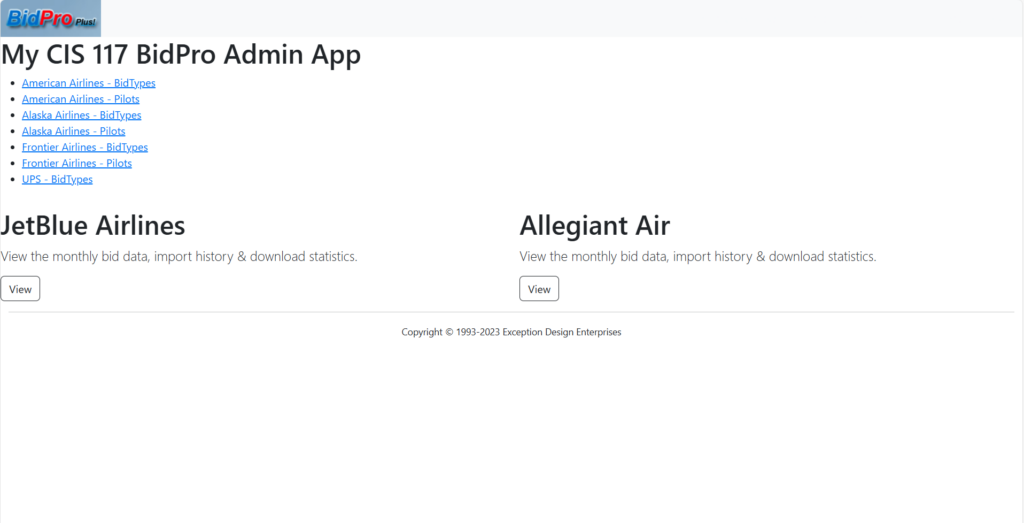This screenshot has width=1024, height=523.
Task: Follow the UPS - BidTypes link
Action: coord(57,179)
